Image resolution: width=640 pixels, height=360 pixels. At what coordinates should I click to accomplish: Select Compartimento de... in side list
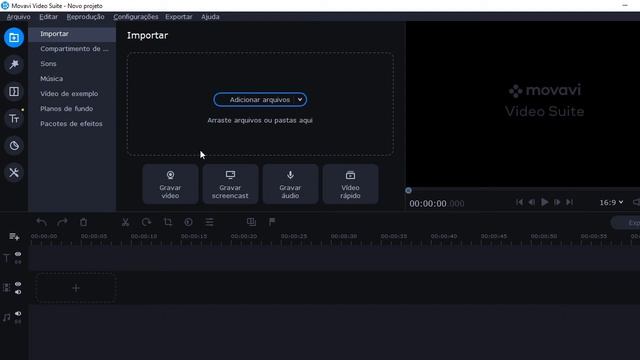tap(72, 49)
